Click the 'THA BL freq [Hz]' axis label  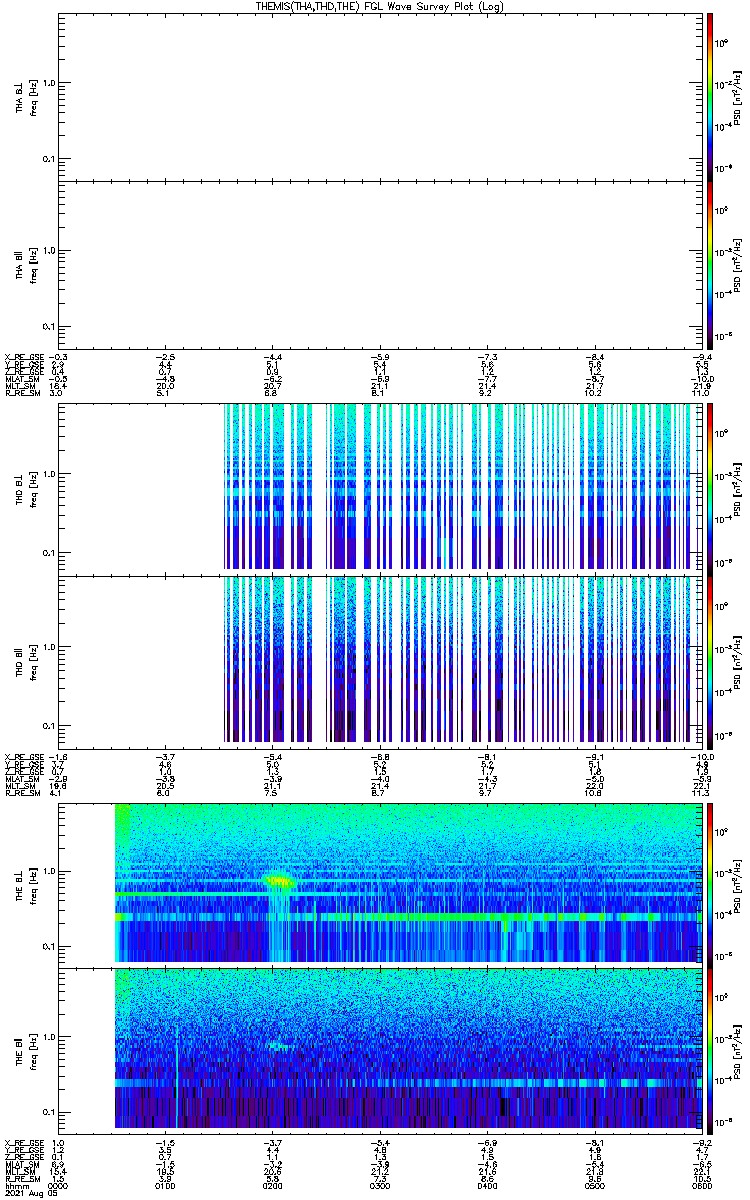coord(26,97)
